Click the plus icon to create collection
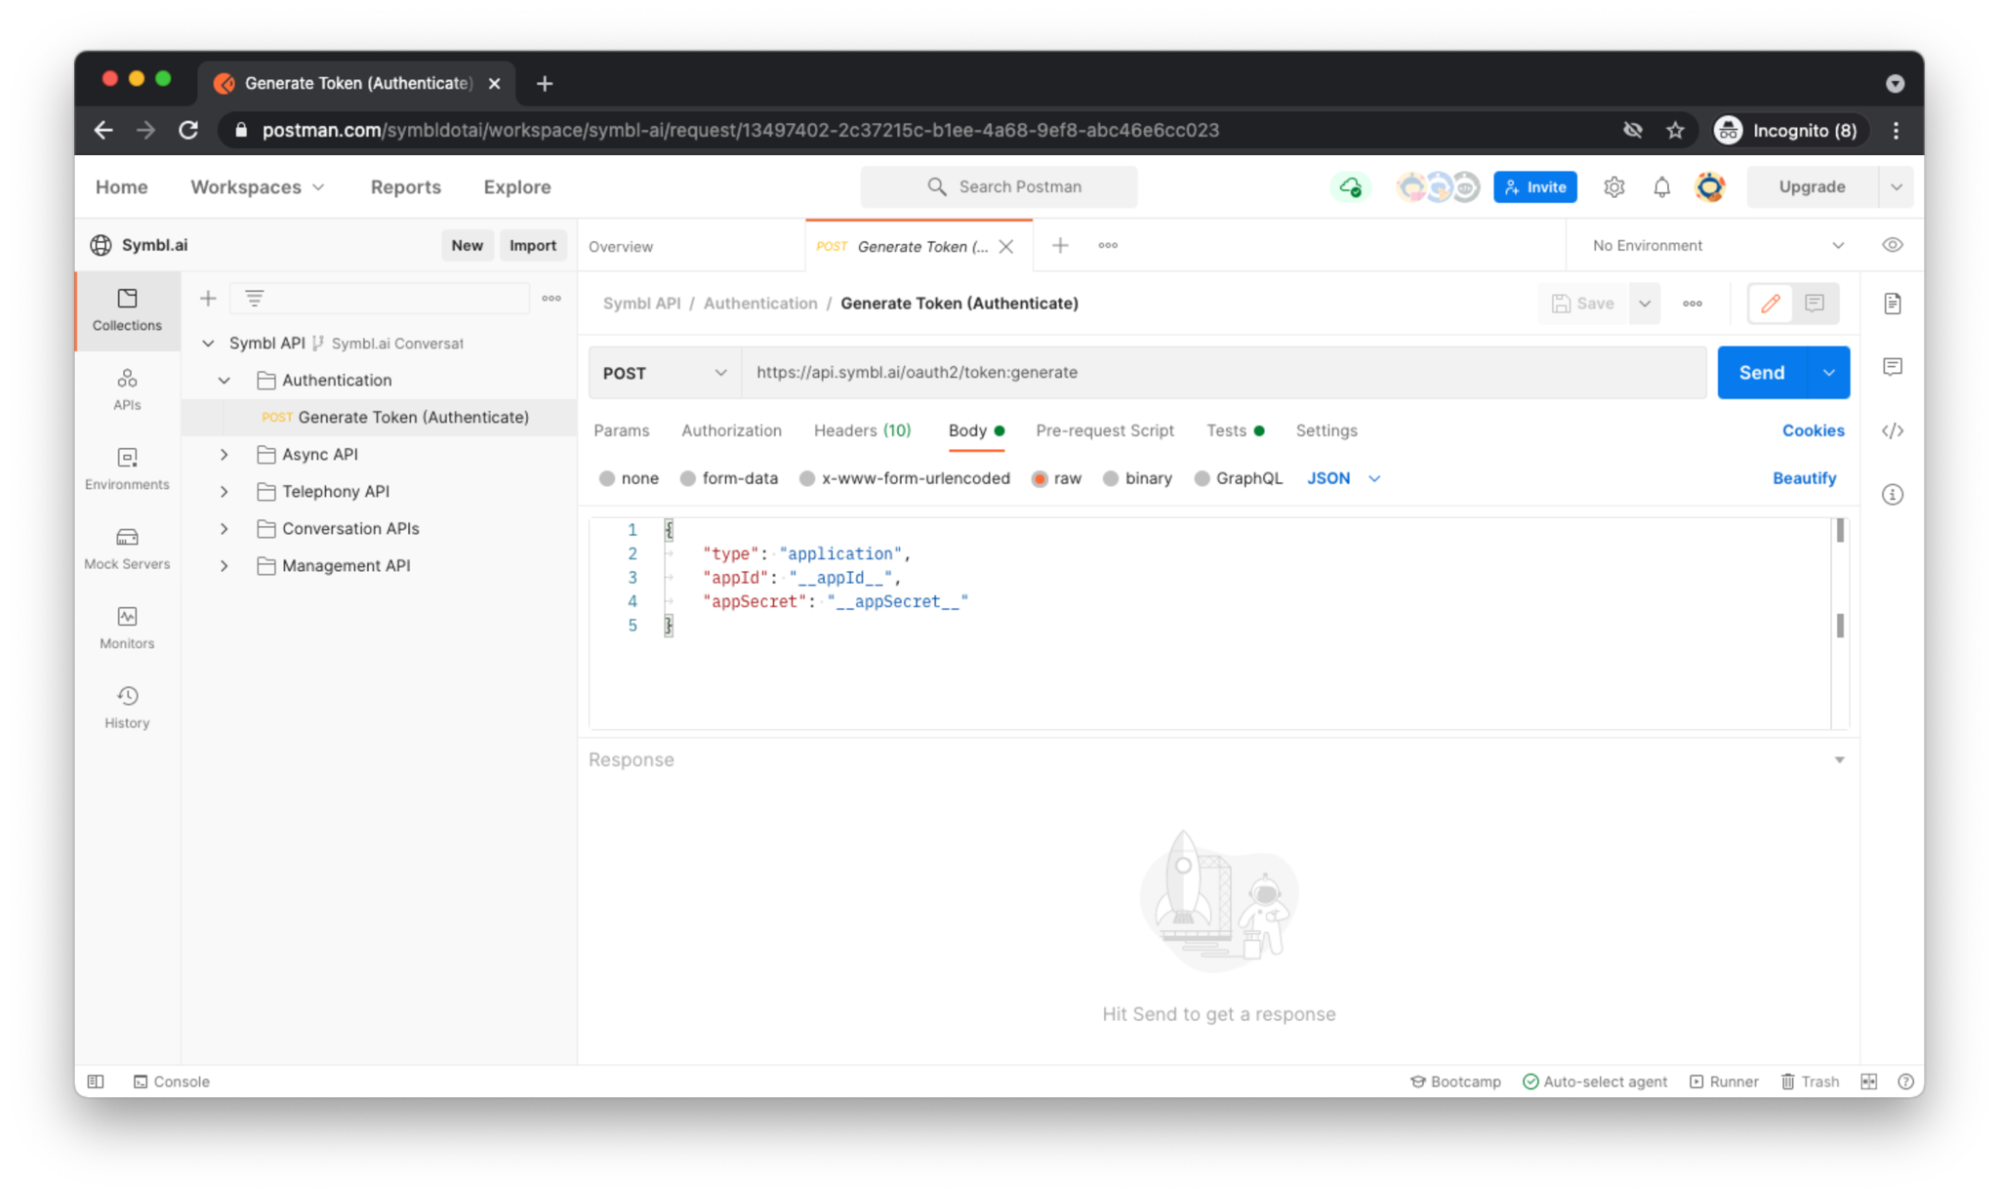 coord(208,298)
